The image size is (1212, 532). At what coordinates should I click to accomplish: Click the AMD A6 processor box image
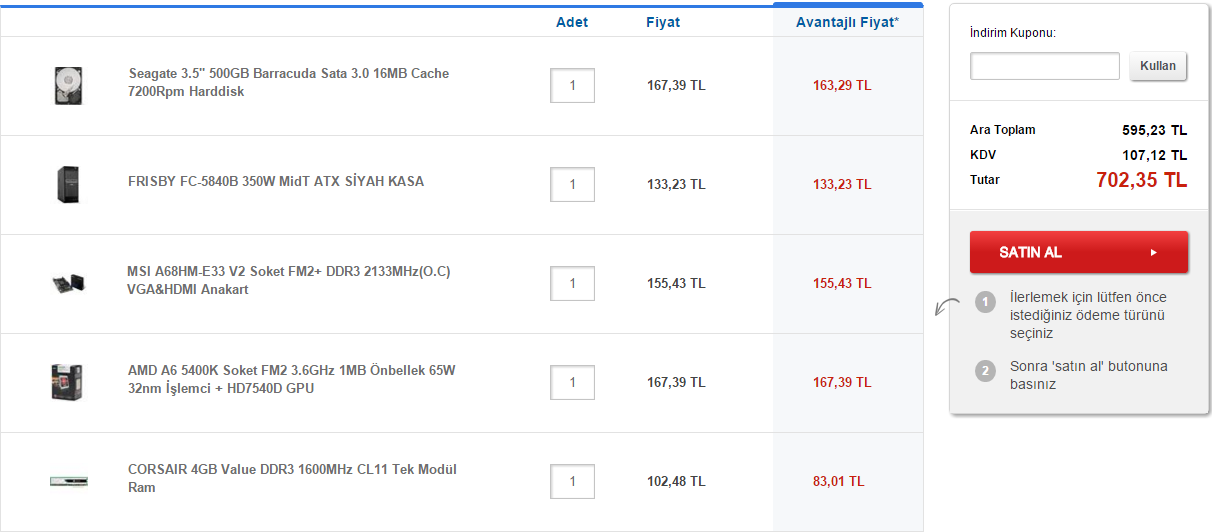coord(67,382)
